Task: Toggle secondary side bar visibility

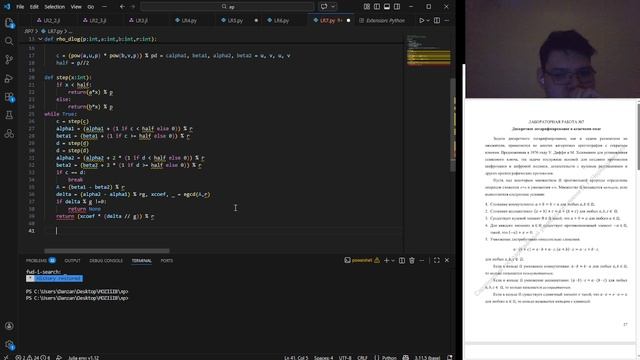Action: point(397,7)
